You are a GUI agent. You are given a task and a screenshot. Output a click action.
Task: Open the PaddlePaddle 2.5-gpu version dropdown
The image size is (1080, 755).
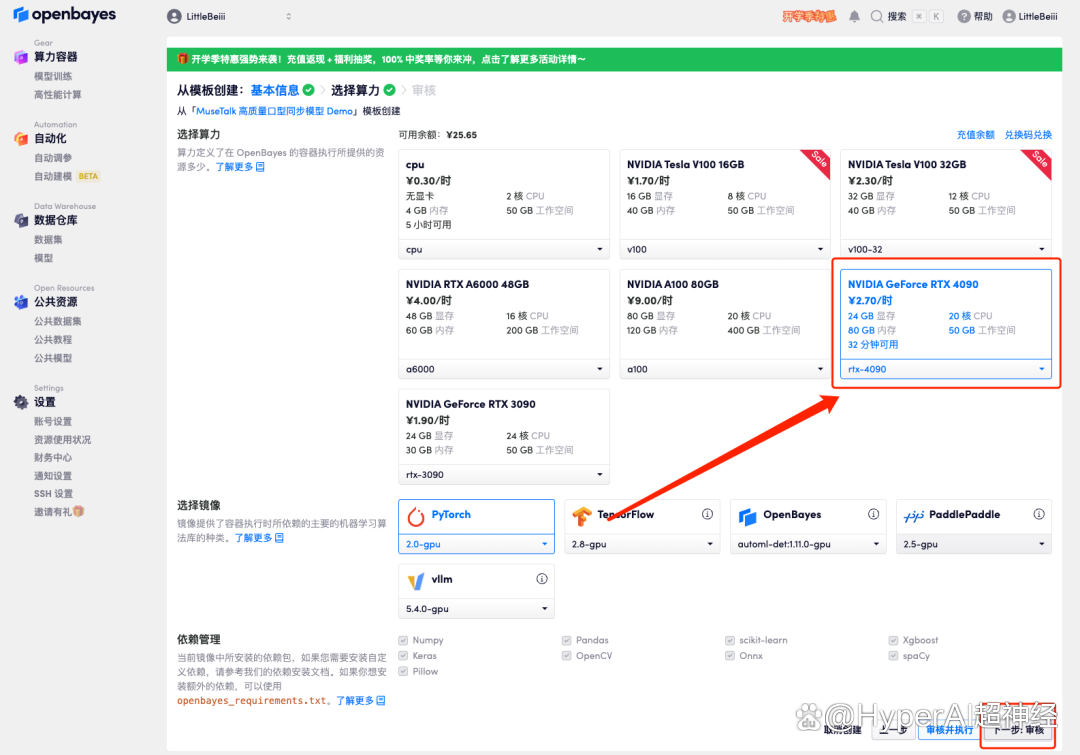(974, 545)
